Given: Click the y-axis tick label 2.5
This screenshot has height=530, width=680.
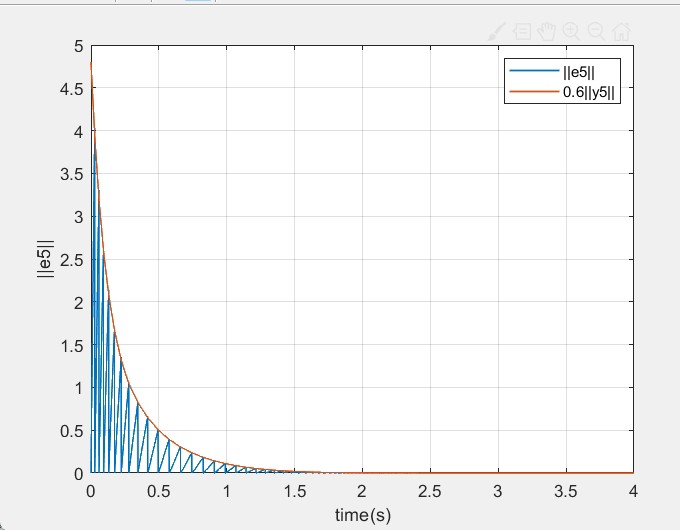Looking at the screenshot, I should 72,260.
